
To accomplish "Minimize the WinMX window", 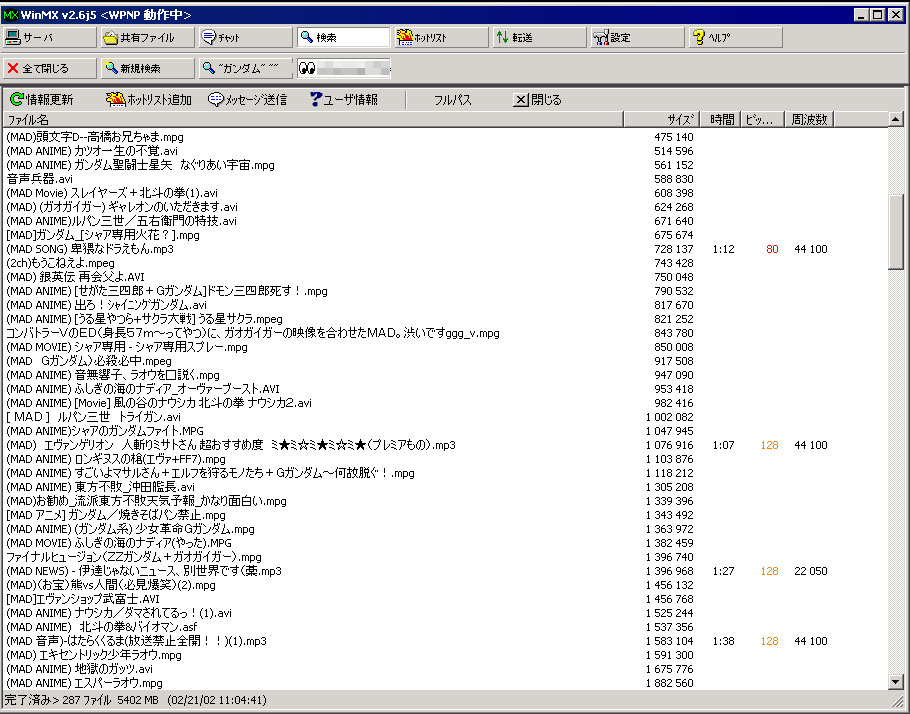I will click(x=861, y=15).
